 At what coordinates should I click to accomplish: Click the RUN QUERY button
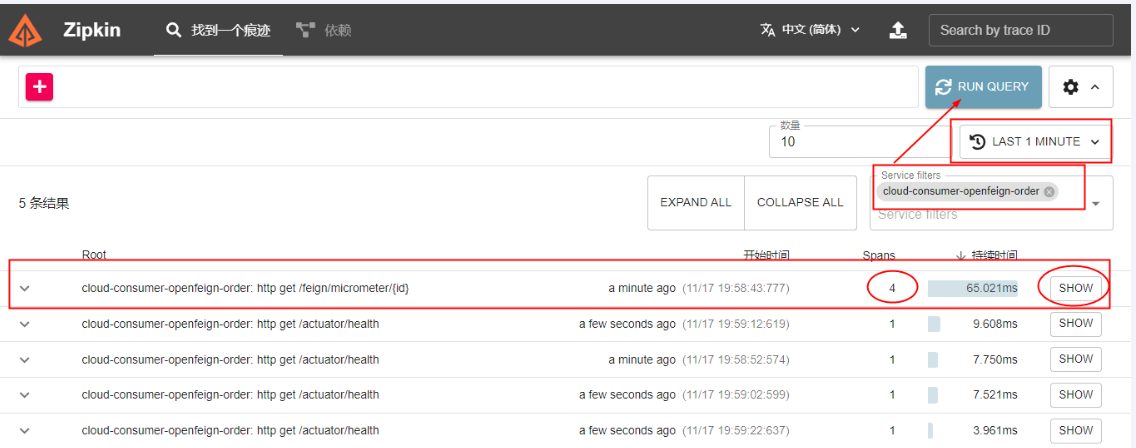click(983, 87)
